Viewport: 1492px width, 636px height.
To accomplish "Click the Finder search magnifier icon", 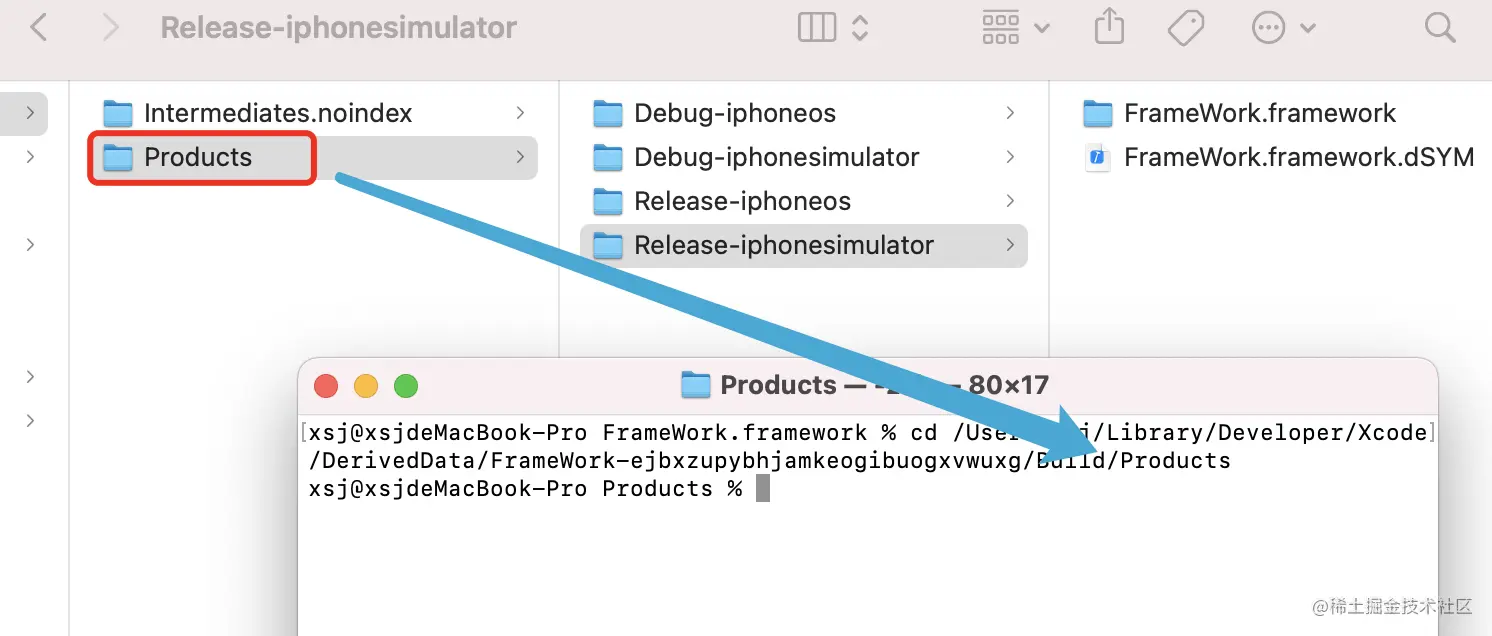I will (1440, 27).
